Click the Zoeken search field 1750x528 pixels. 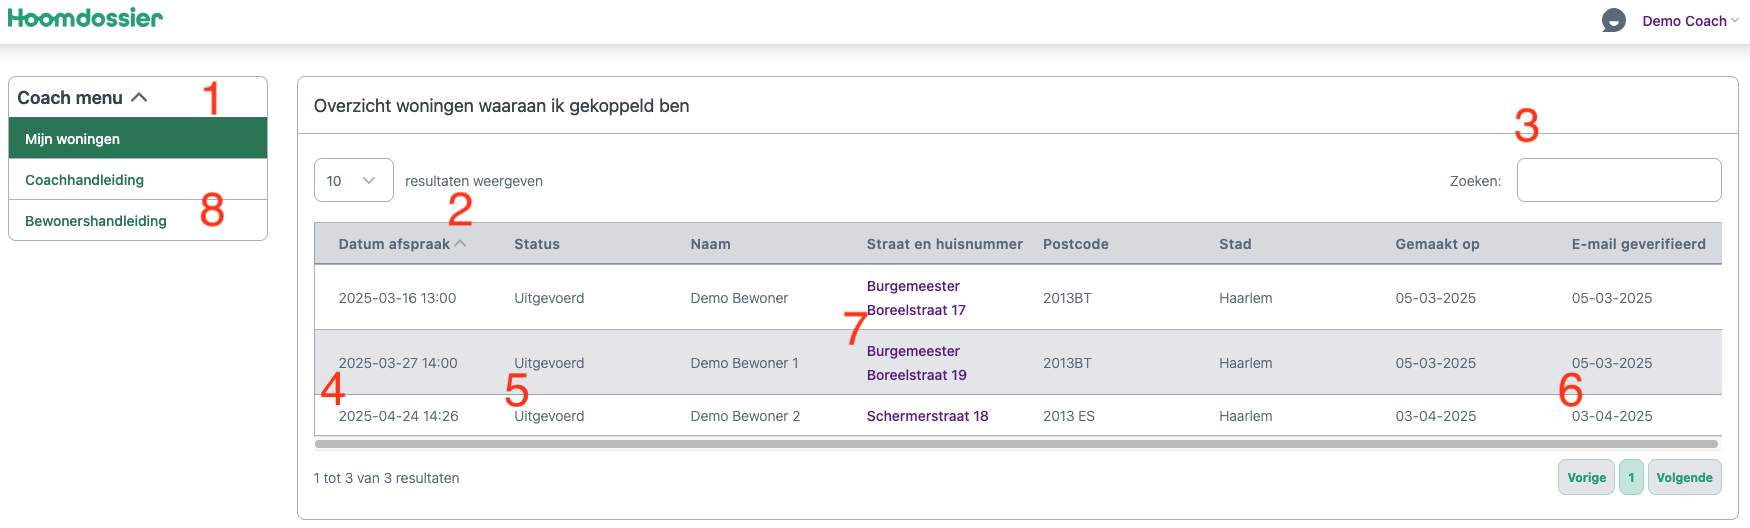point(1618,181)
